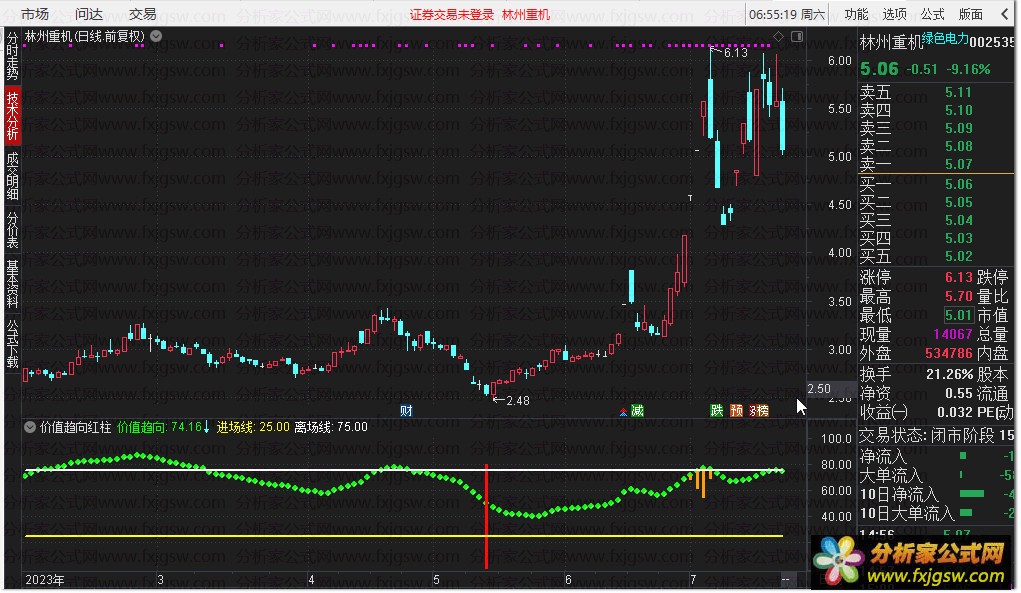This screenshot has width=1021, height=593.
Task: Click the clock showing 06:55:19 周六
Action: [x=787, y=14]
